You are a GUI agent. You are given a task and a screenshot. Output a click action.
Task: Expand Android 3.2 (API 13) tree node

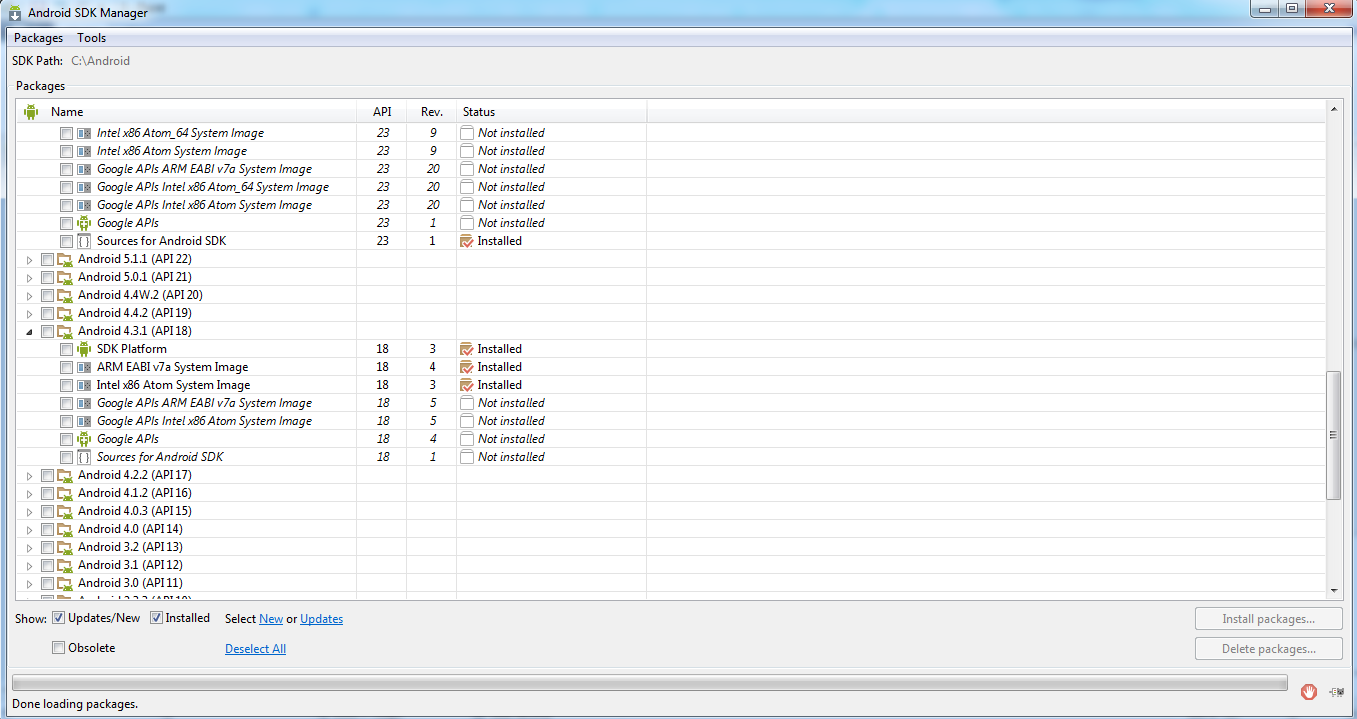coord(29,548)
